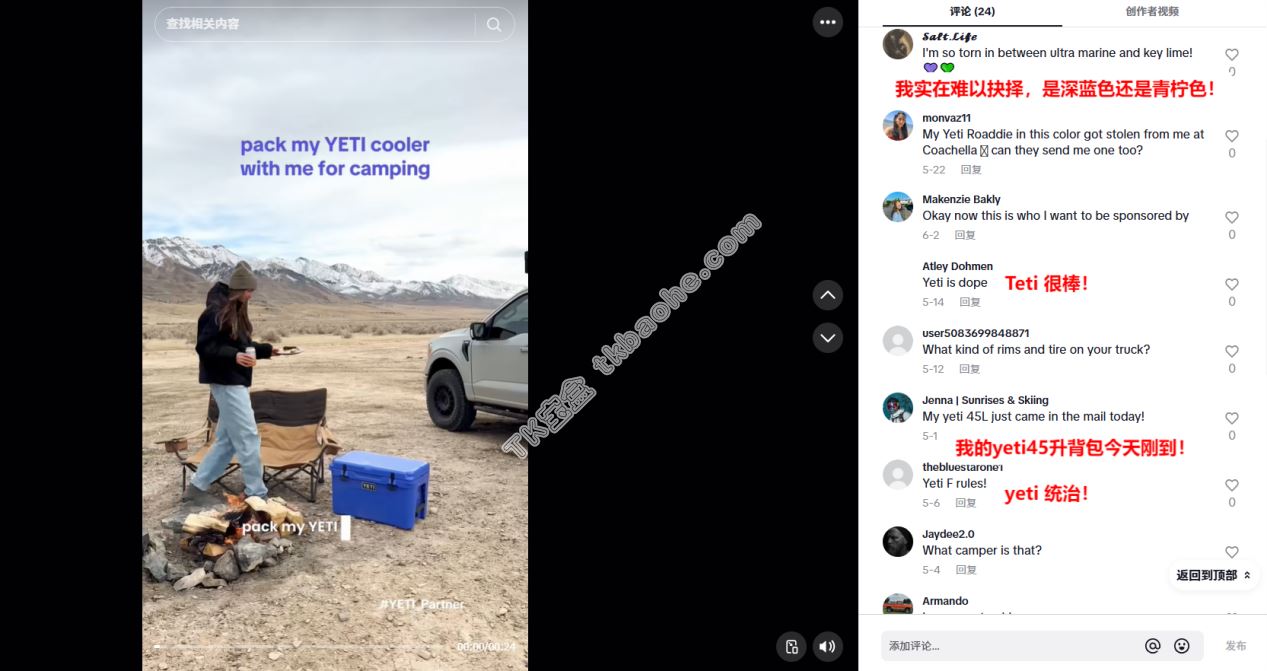Click the clipboard icon beside the speaker

791,646
